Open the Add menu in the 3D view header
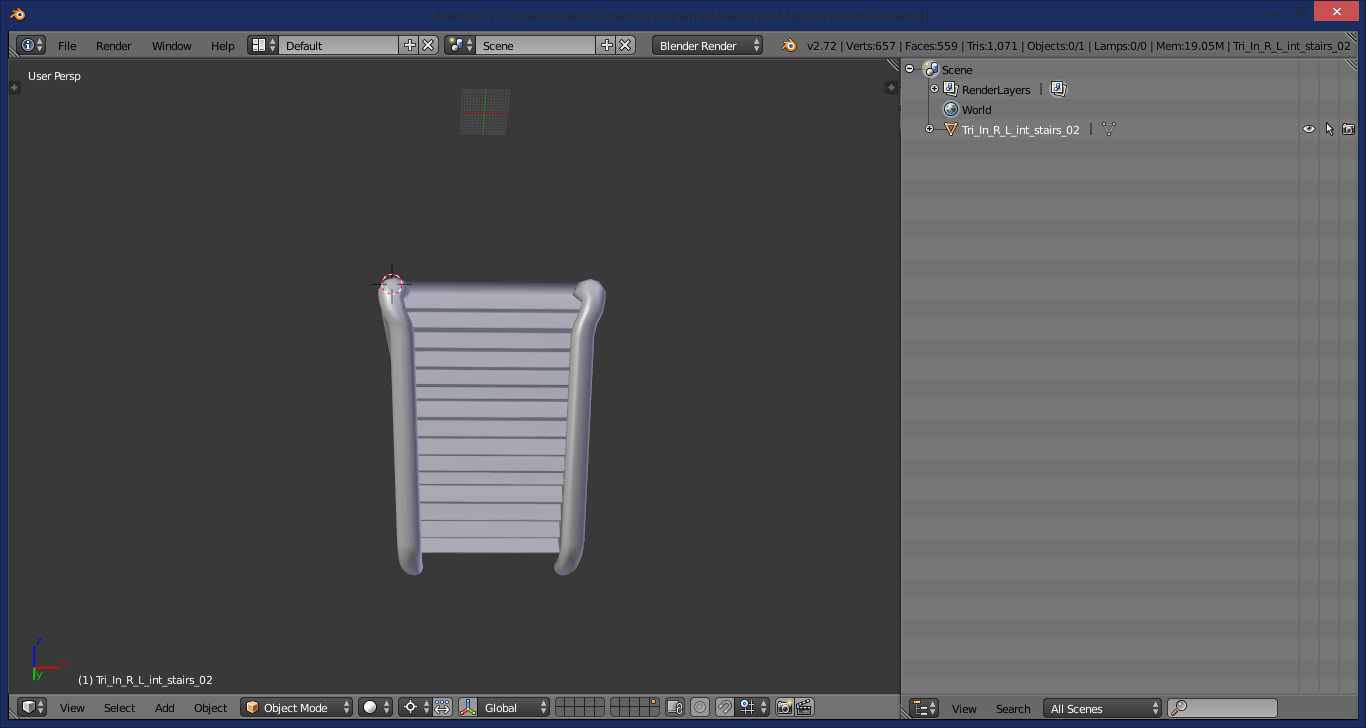The width and height of the screenshot is (1366, 728). [165, 708]
